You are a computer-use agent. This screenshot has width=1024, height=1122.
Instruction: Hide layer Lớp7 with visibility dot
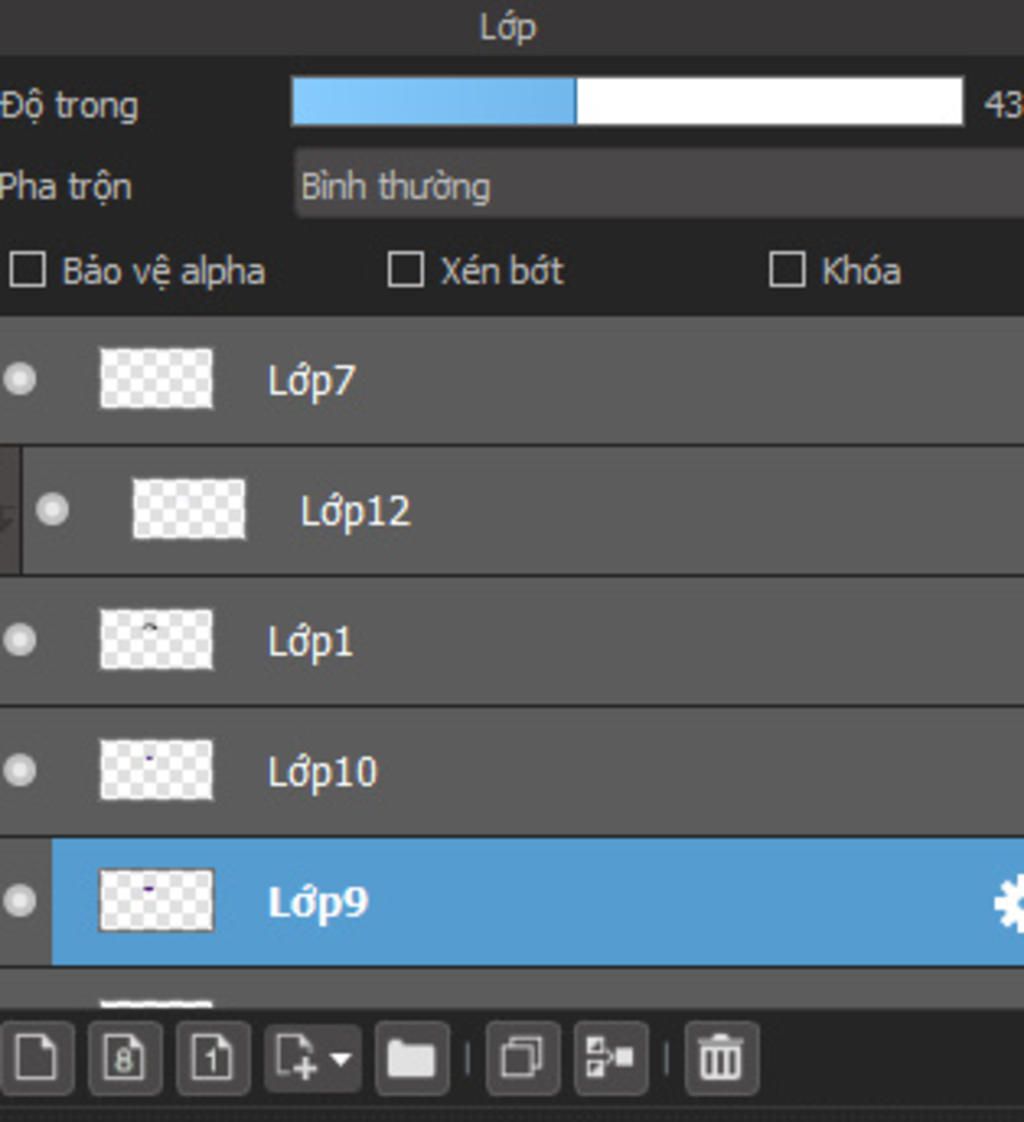click(x=19, y=379)
